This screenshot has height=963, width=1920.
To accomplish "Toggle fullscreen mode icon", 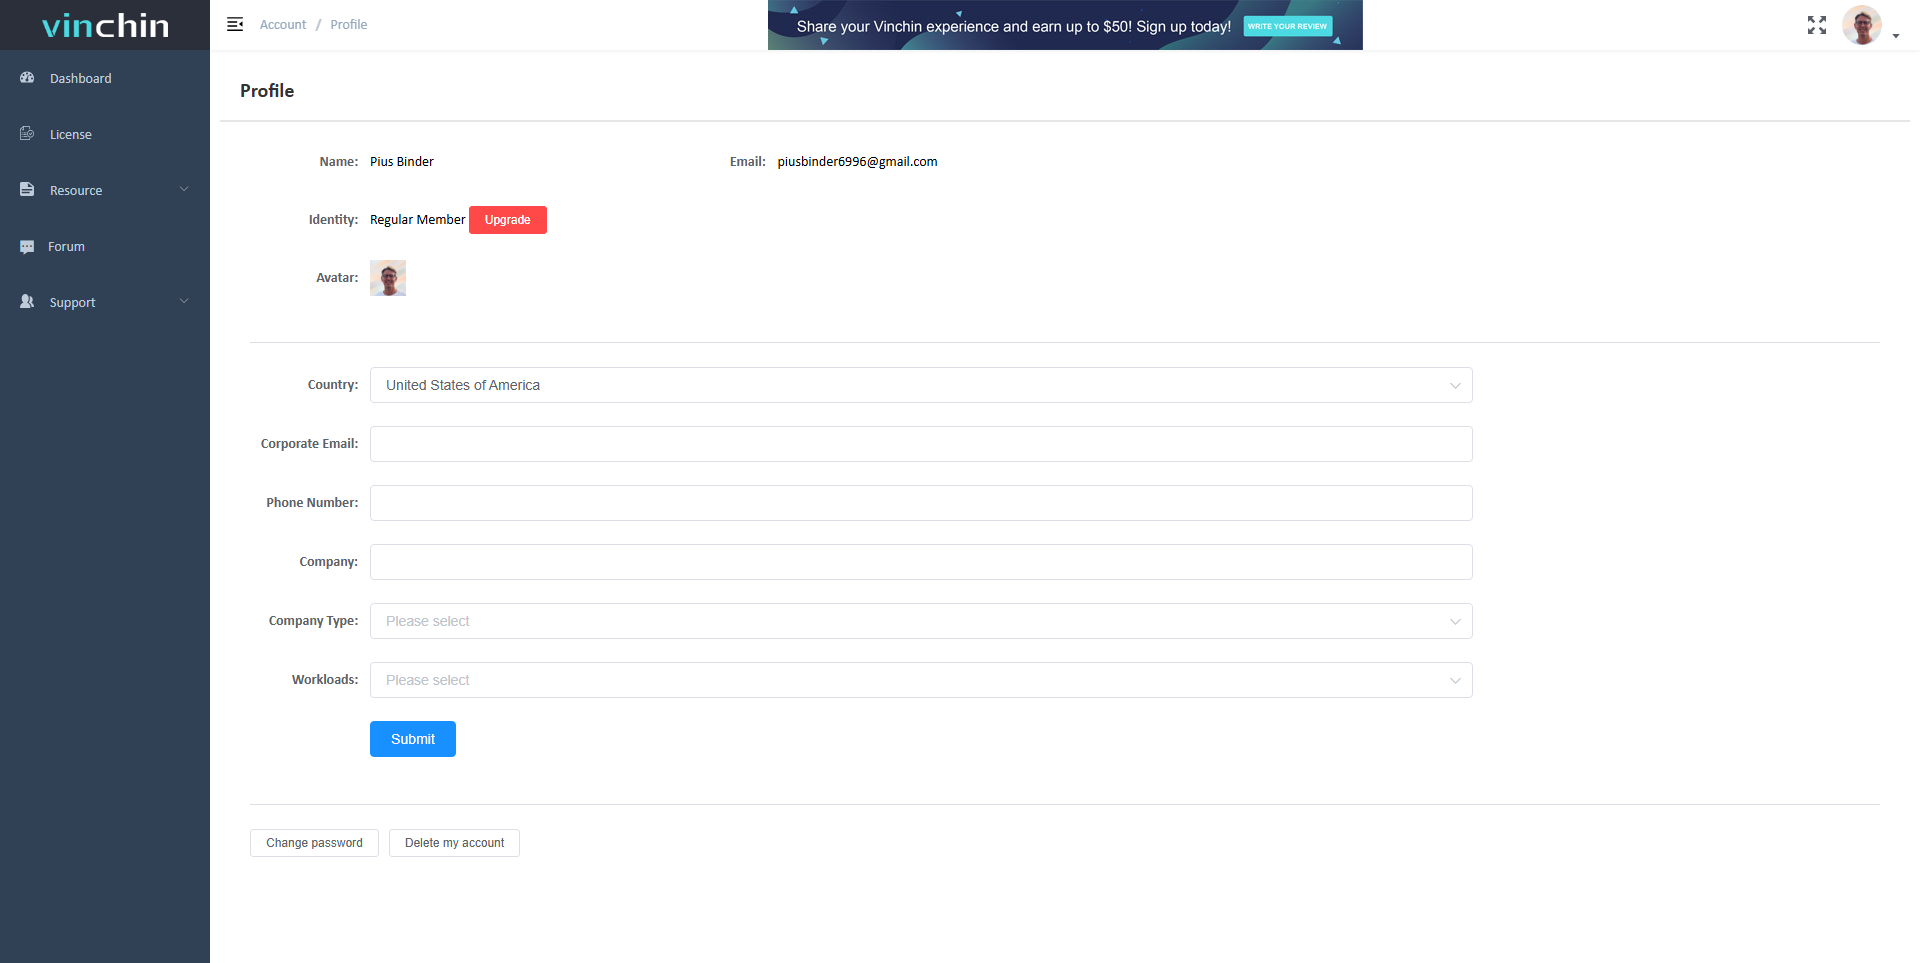I will [1816, 25].
